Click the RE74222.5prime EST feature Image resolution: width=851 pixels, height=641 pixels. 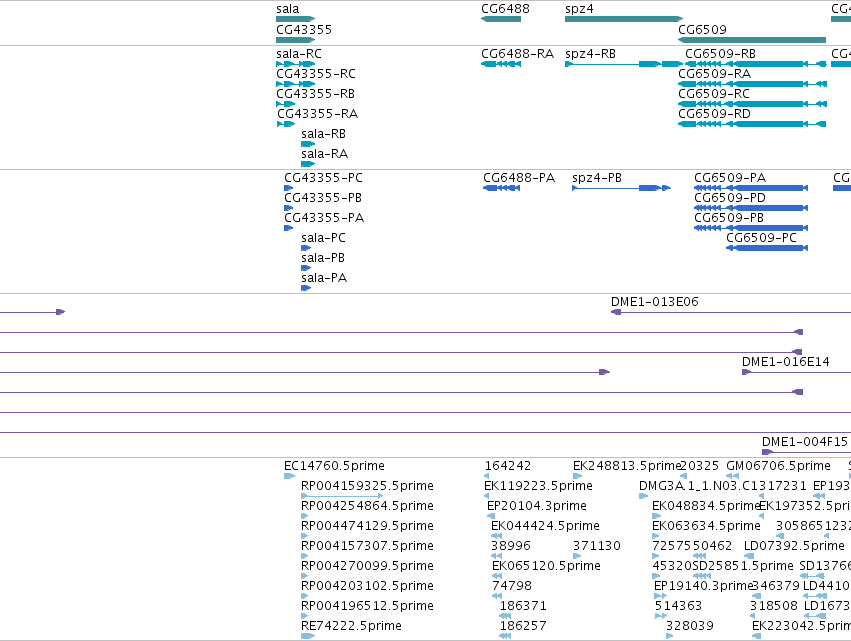[308, 636]
